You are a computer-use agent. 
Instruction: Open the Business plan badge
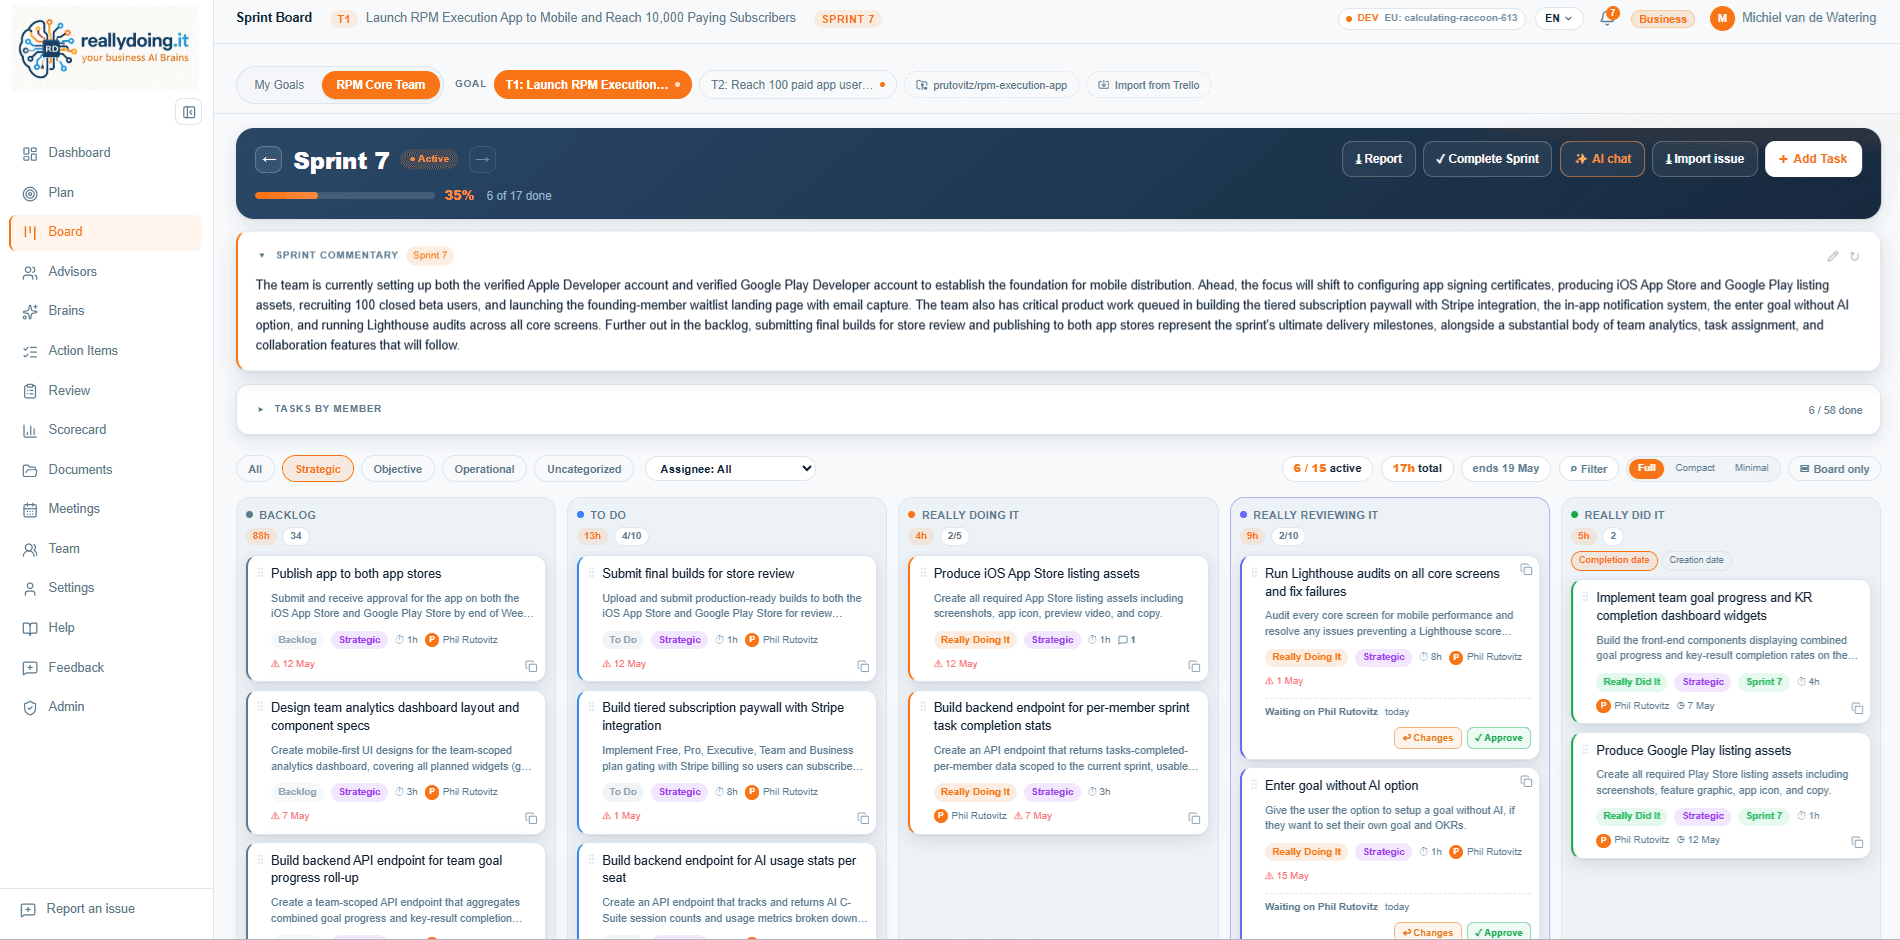[x=1662, y=19]
